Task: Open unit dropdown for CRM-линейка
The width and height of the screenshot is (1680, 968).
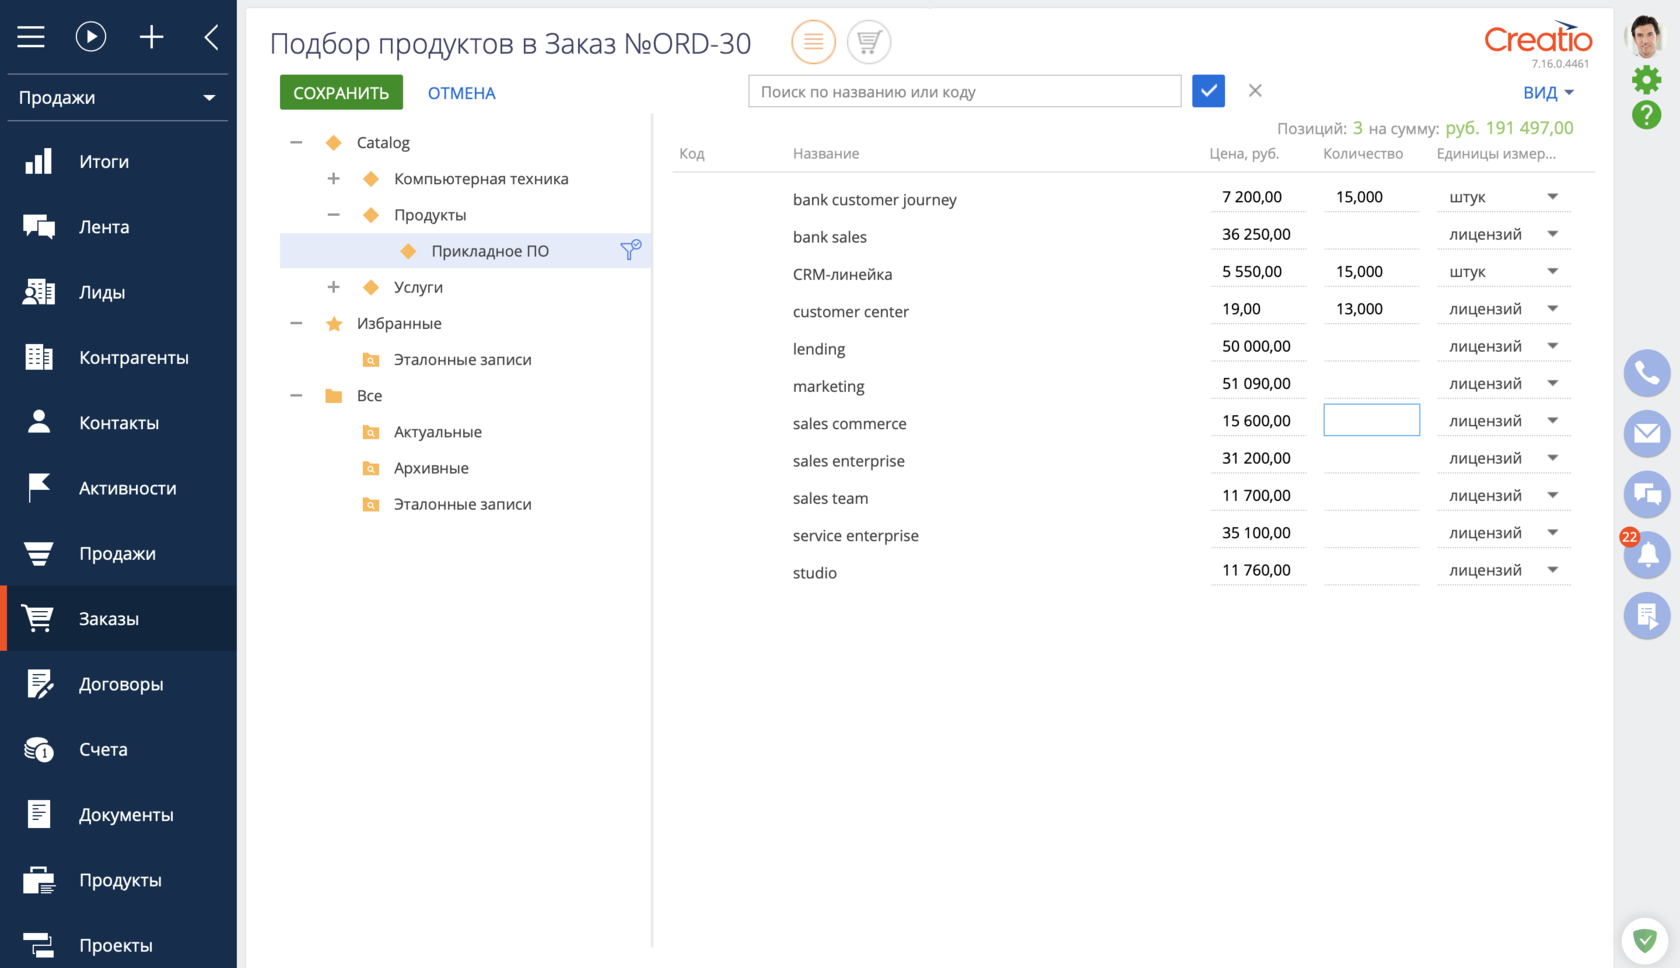Action: coord(1552,271)
